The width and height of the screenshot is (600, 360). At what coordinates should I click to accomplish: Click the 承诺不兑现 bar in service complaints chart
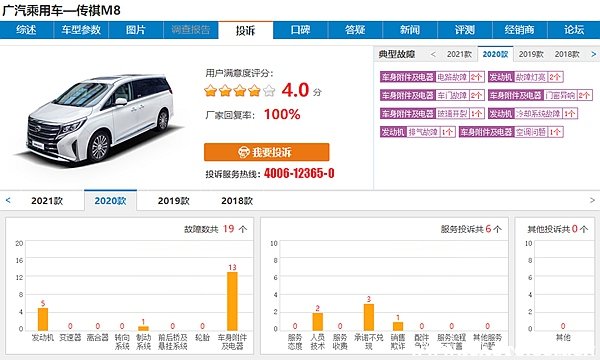pyautogui.click(x=368, y=317)
